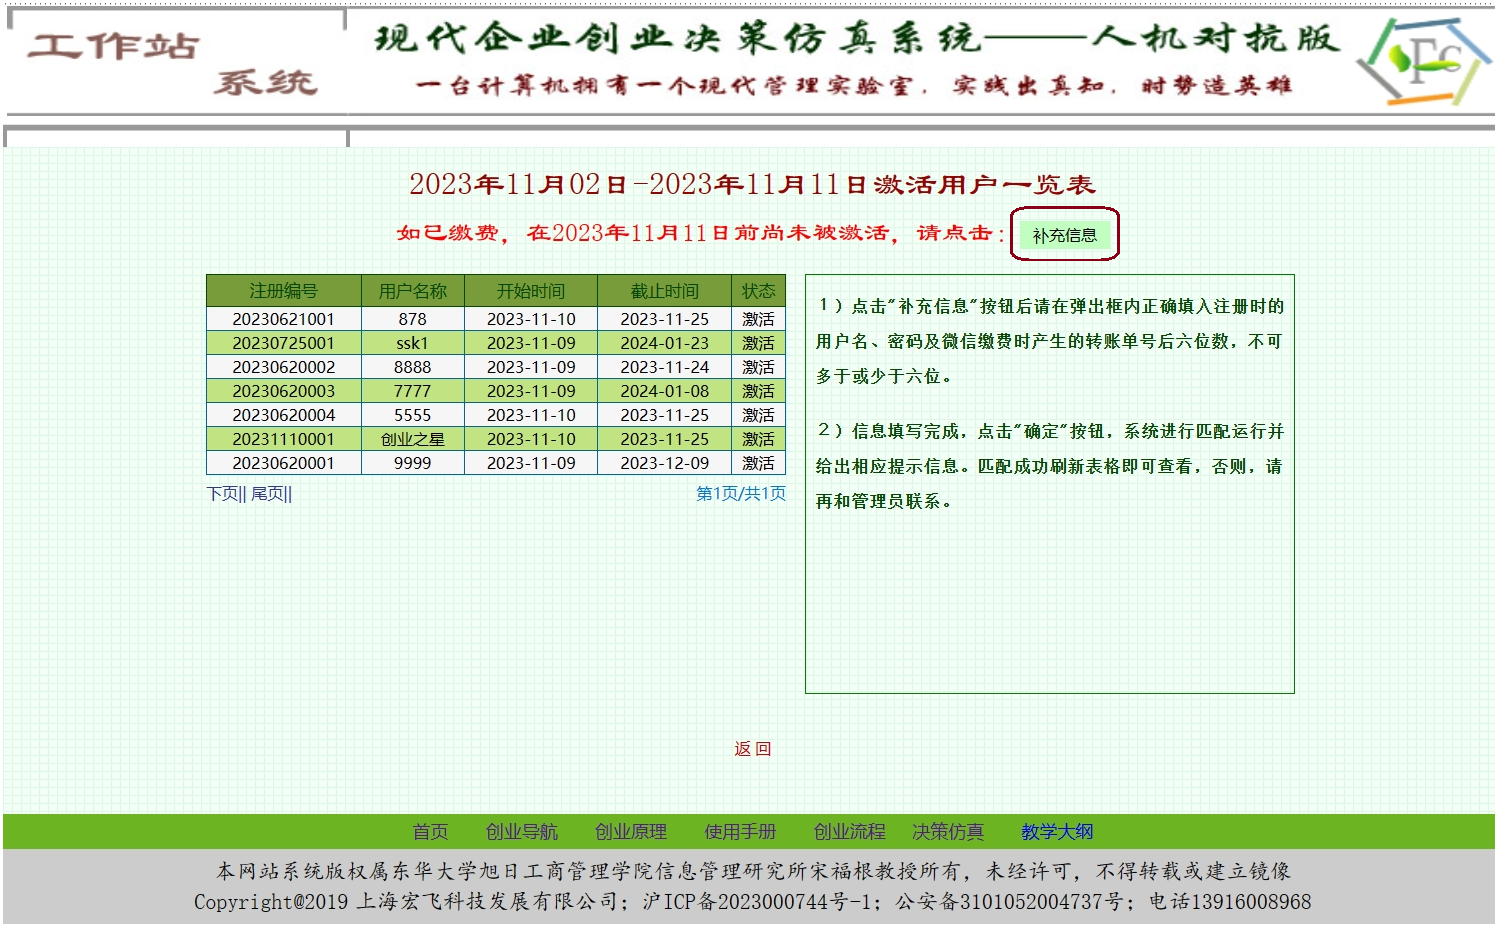
Task: Click the FC logo icon in header
Action: click(x=1423, y=61)
